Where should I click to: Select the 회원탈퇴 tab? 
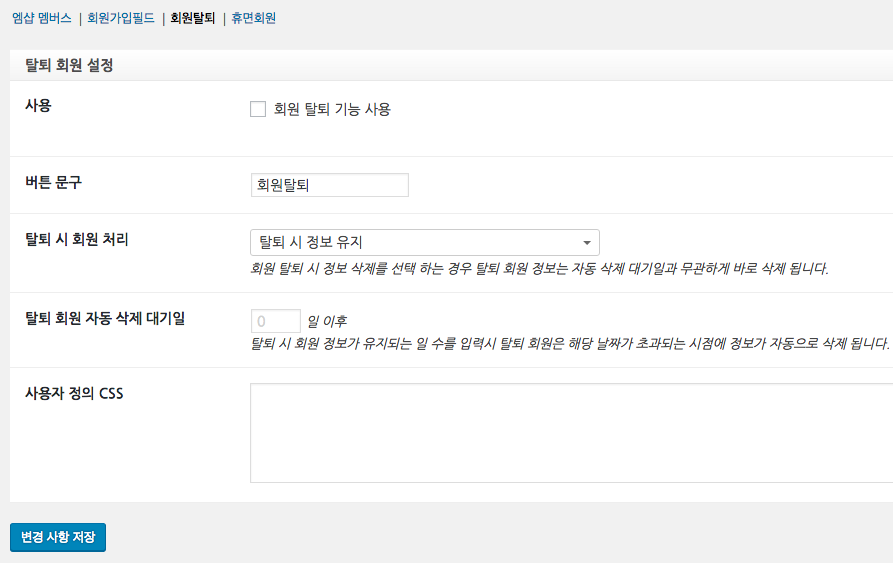tap(192, 18)
